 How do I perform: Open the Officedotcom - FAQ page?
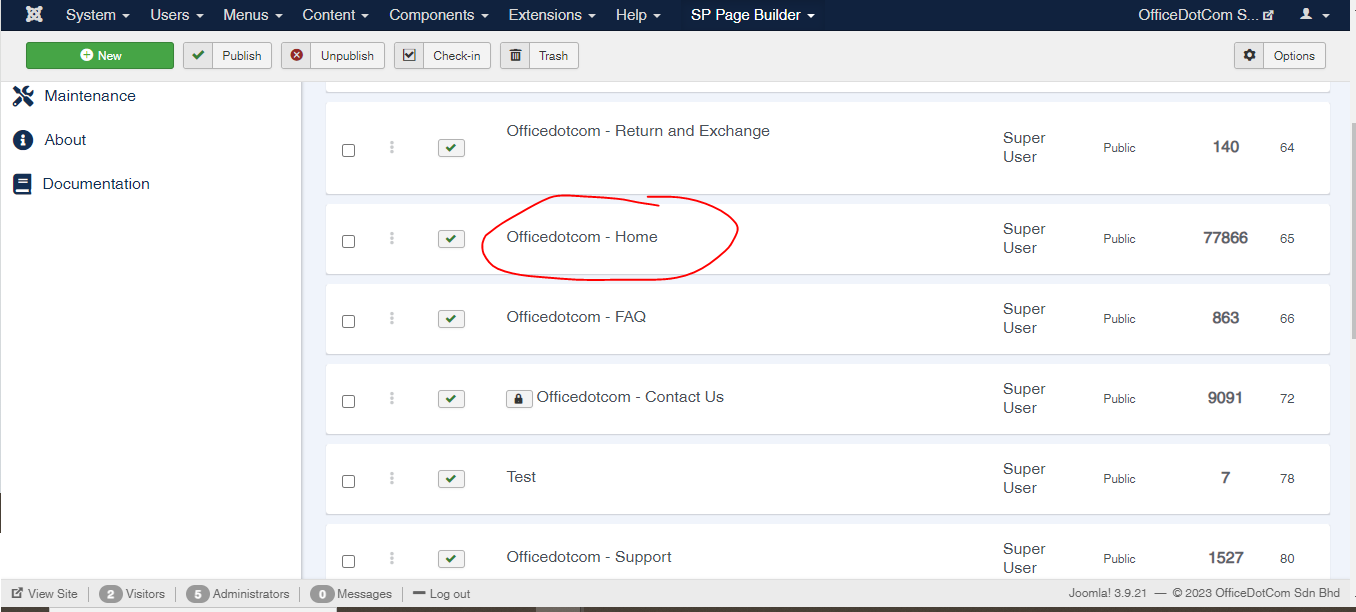pyautogui.click(x=576, y=317)
